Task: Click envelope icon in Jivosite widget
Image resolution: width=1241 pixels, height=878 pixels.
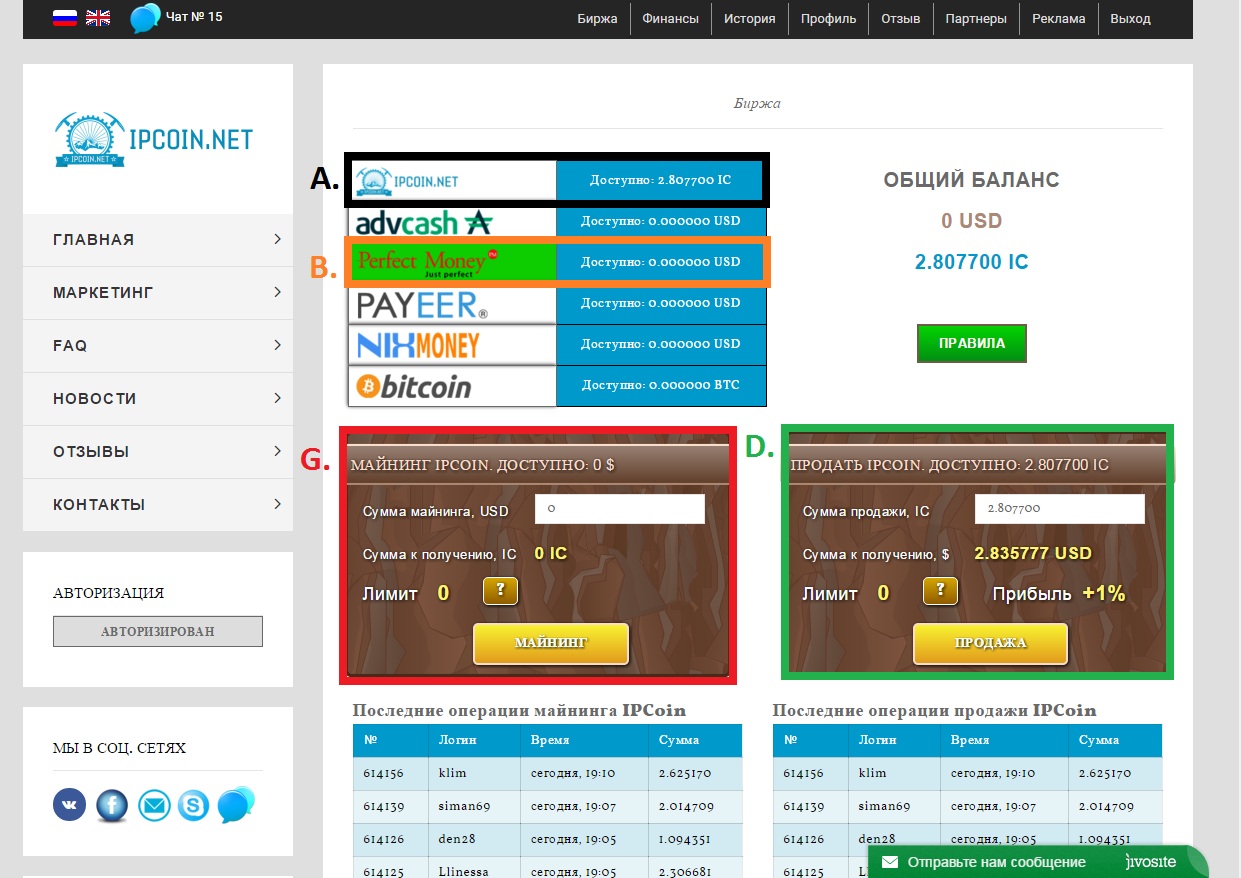Action: coord(889,862)
